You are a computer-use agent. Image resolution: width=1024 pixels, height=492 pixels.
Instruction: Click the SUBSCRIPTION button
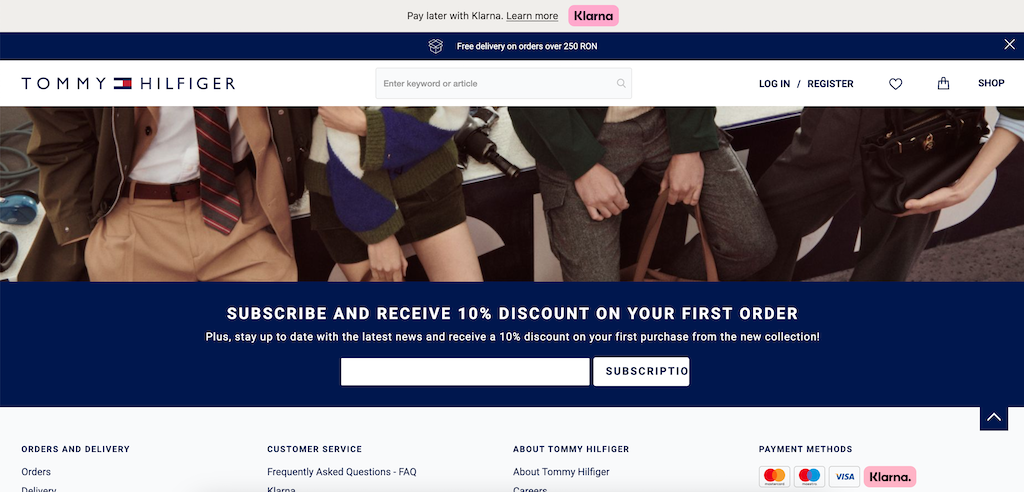click(x=641, y=371)
